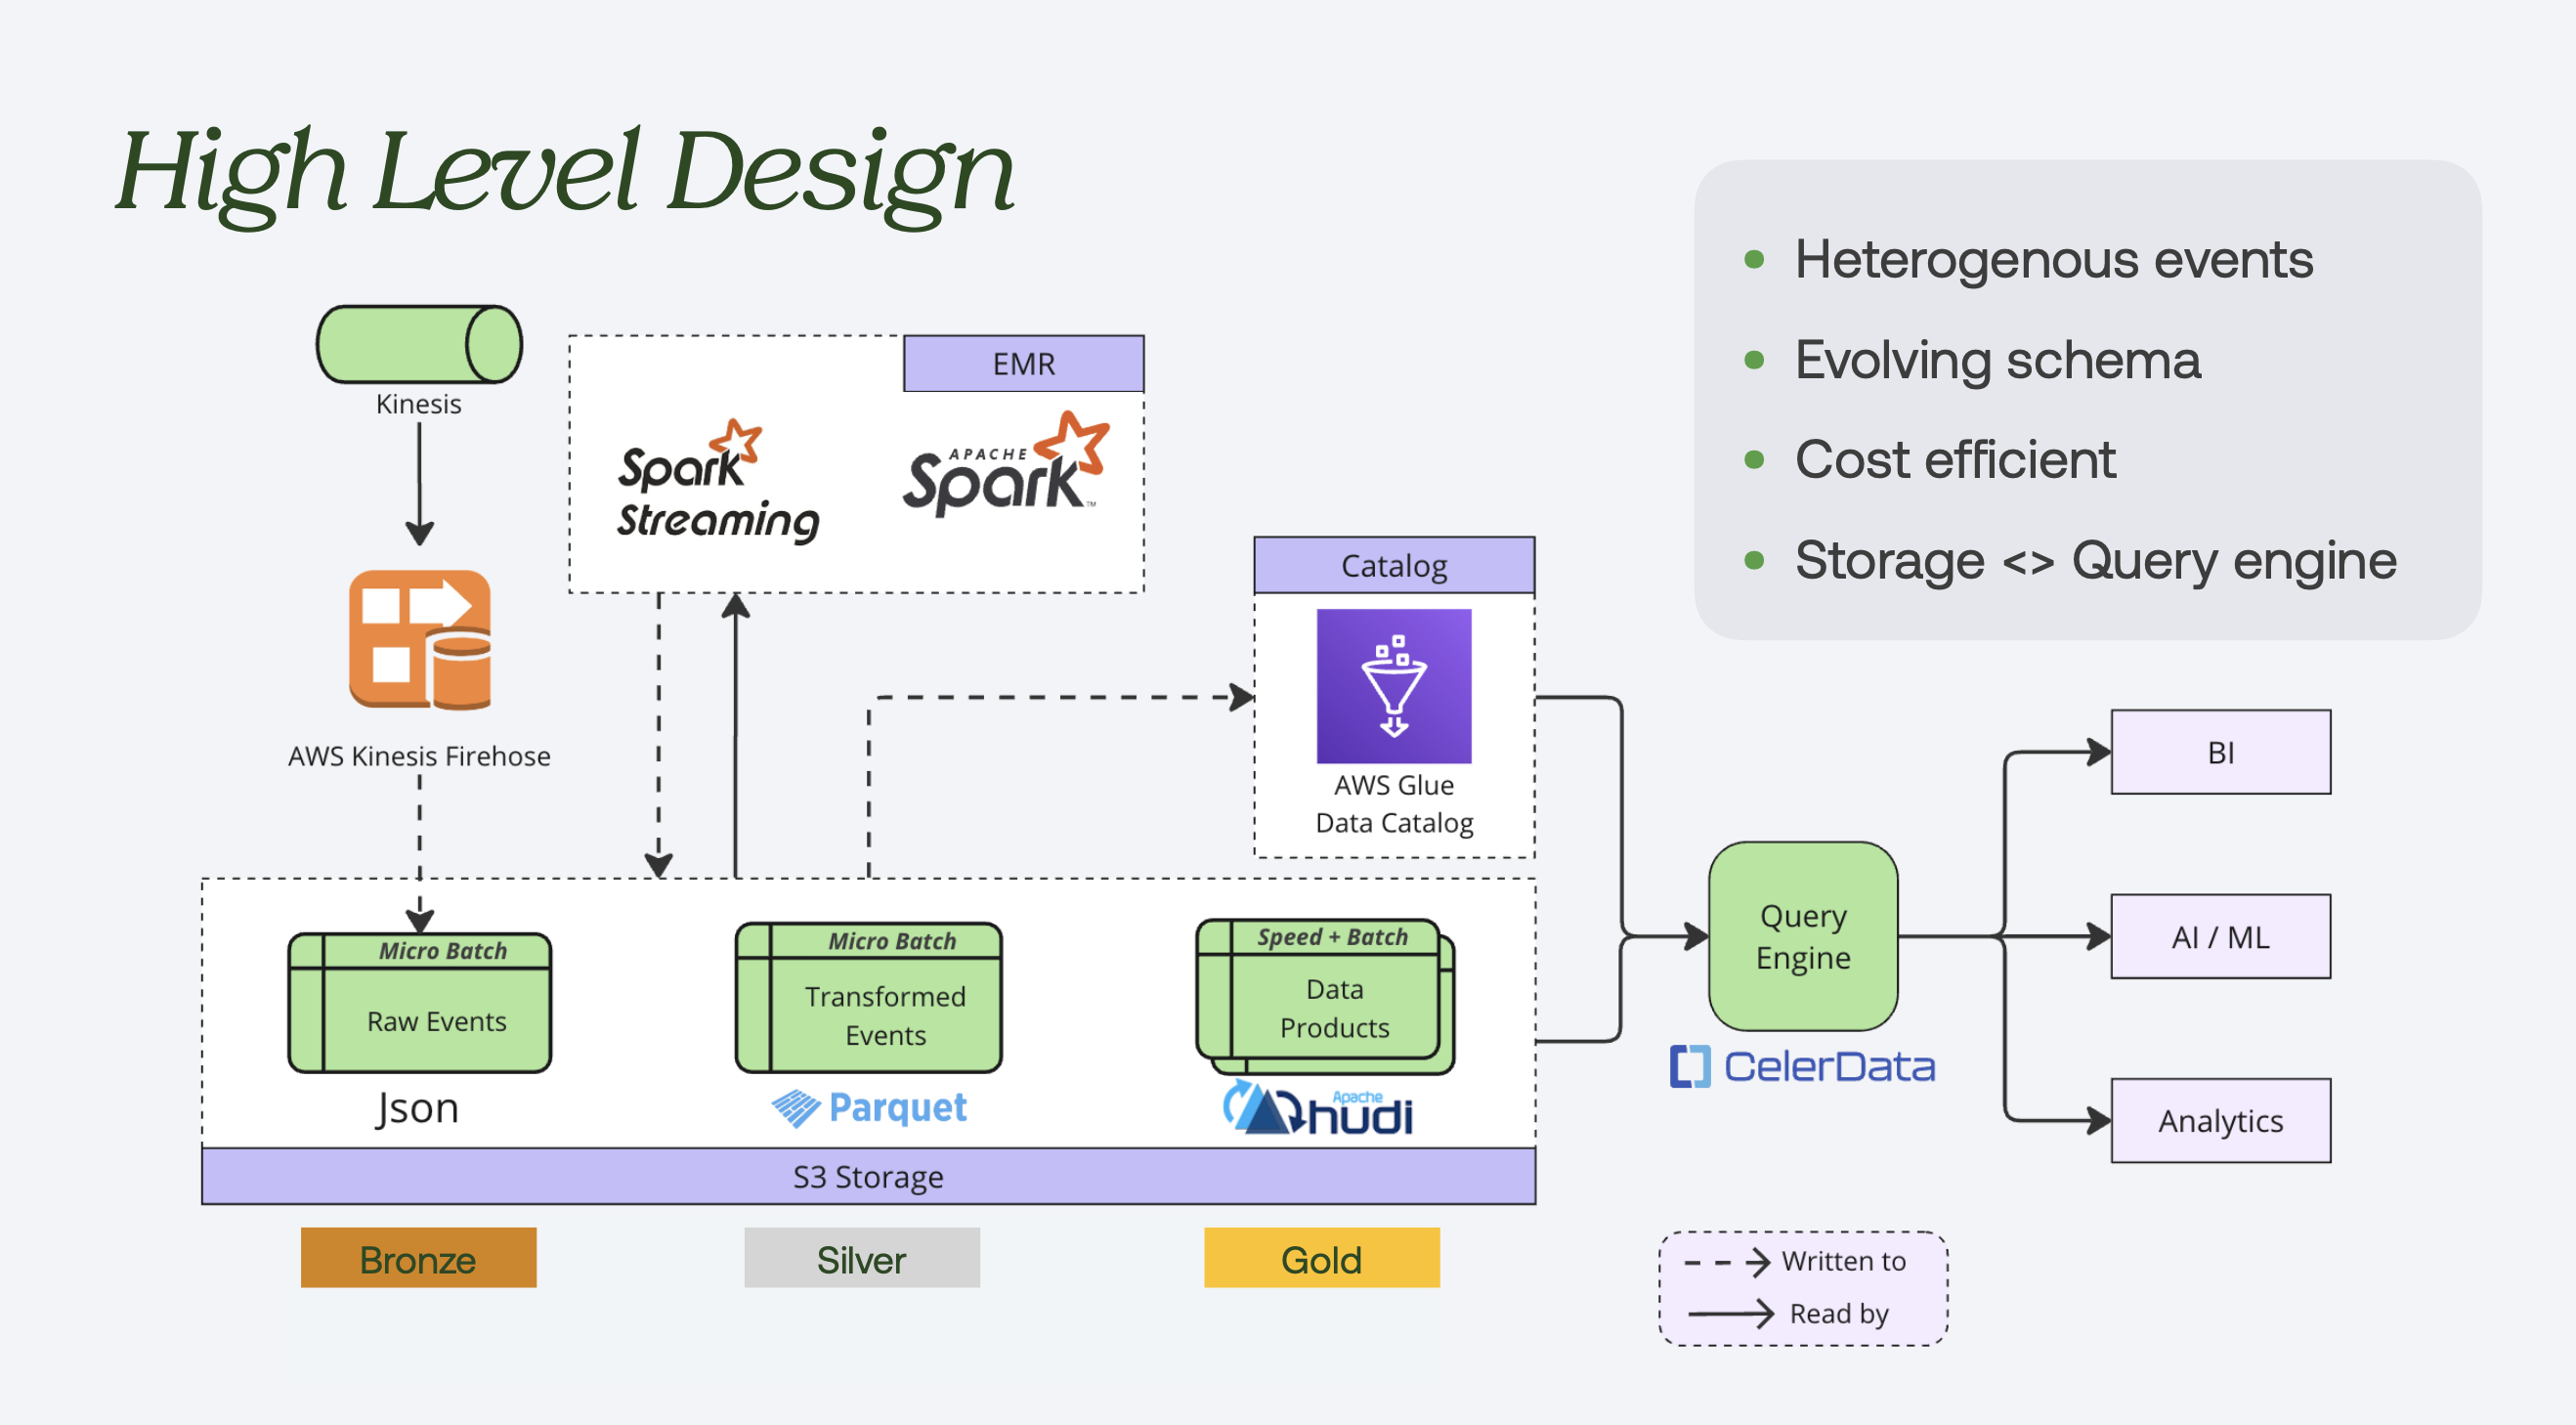
Task: Click the Query Engine green box
Action: pos(1803,937)
